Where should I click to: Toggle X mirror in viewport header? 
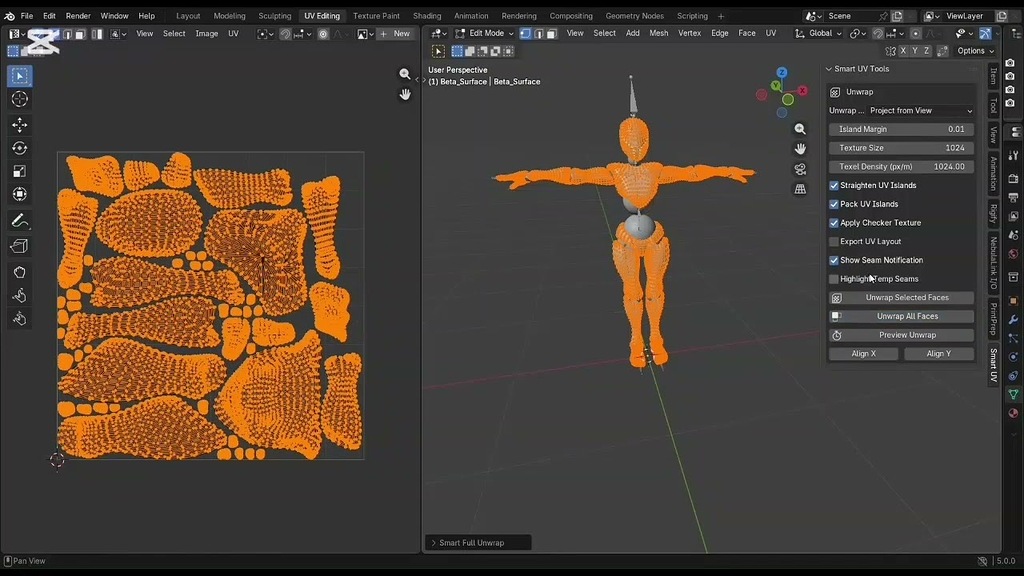[x=903, y=51]
